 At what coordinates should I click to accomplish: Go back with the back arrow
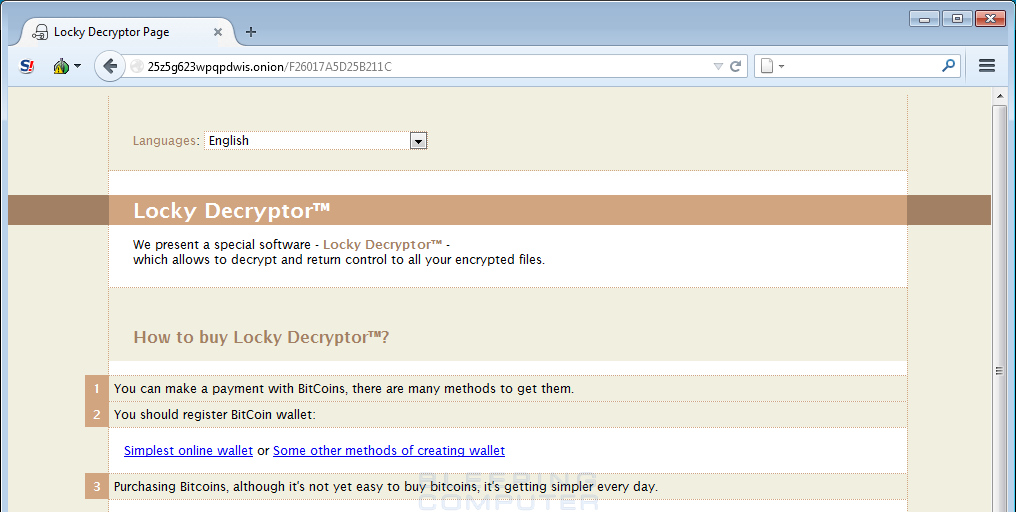coord(110,66)
